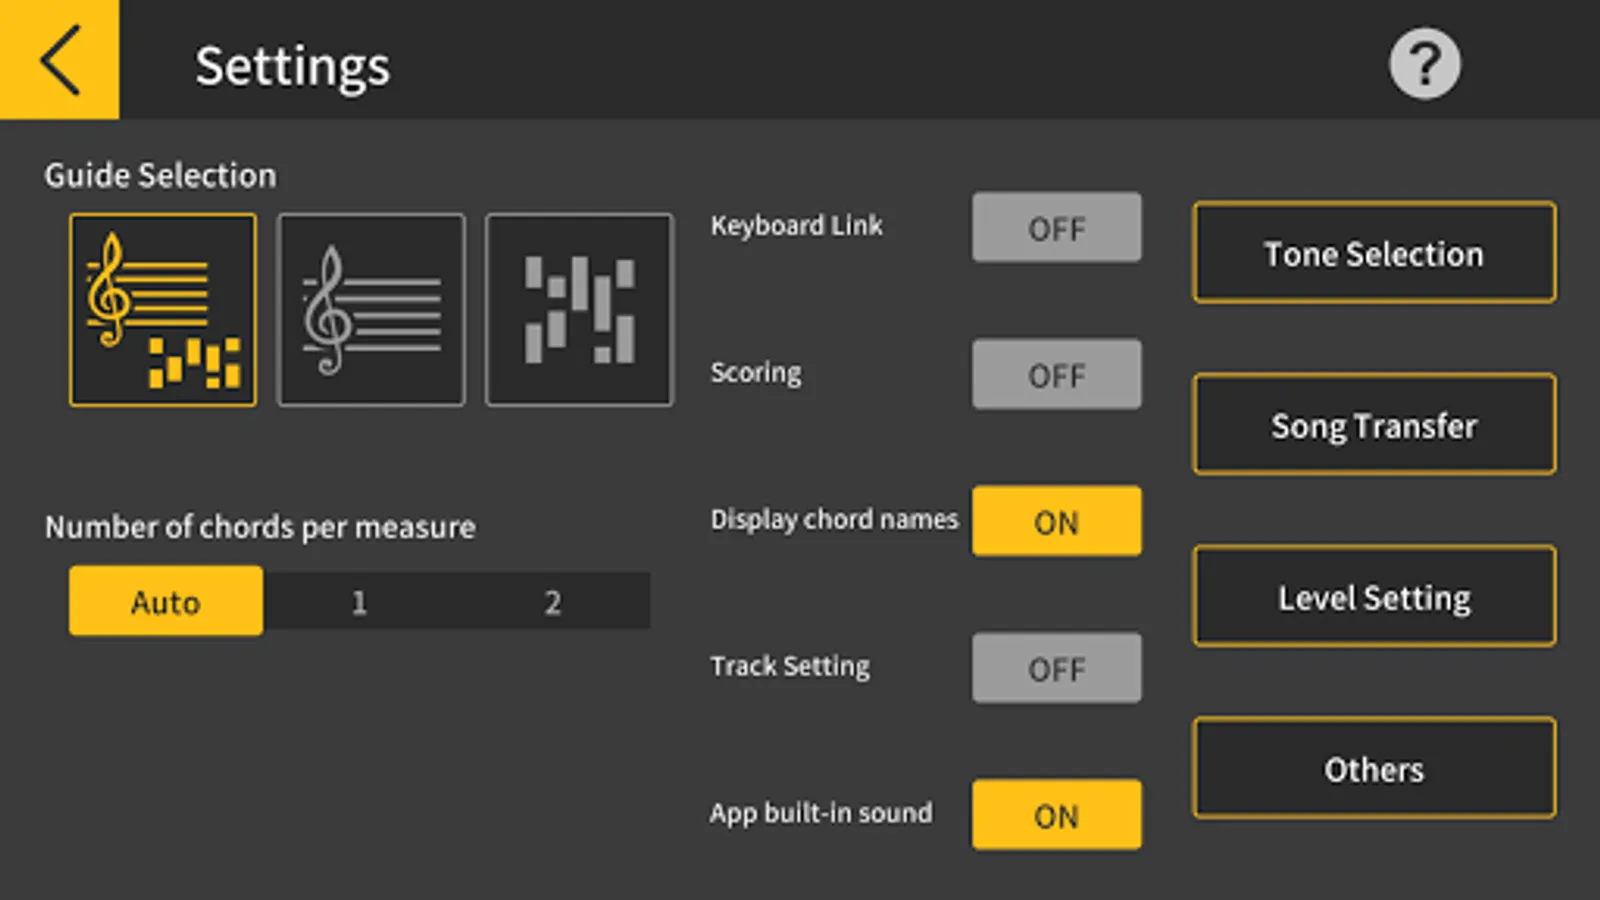Choose 2 chords per measure
Viewport: 1600px width, 900px height.
pos(552,601)
